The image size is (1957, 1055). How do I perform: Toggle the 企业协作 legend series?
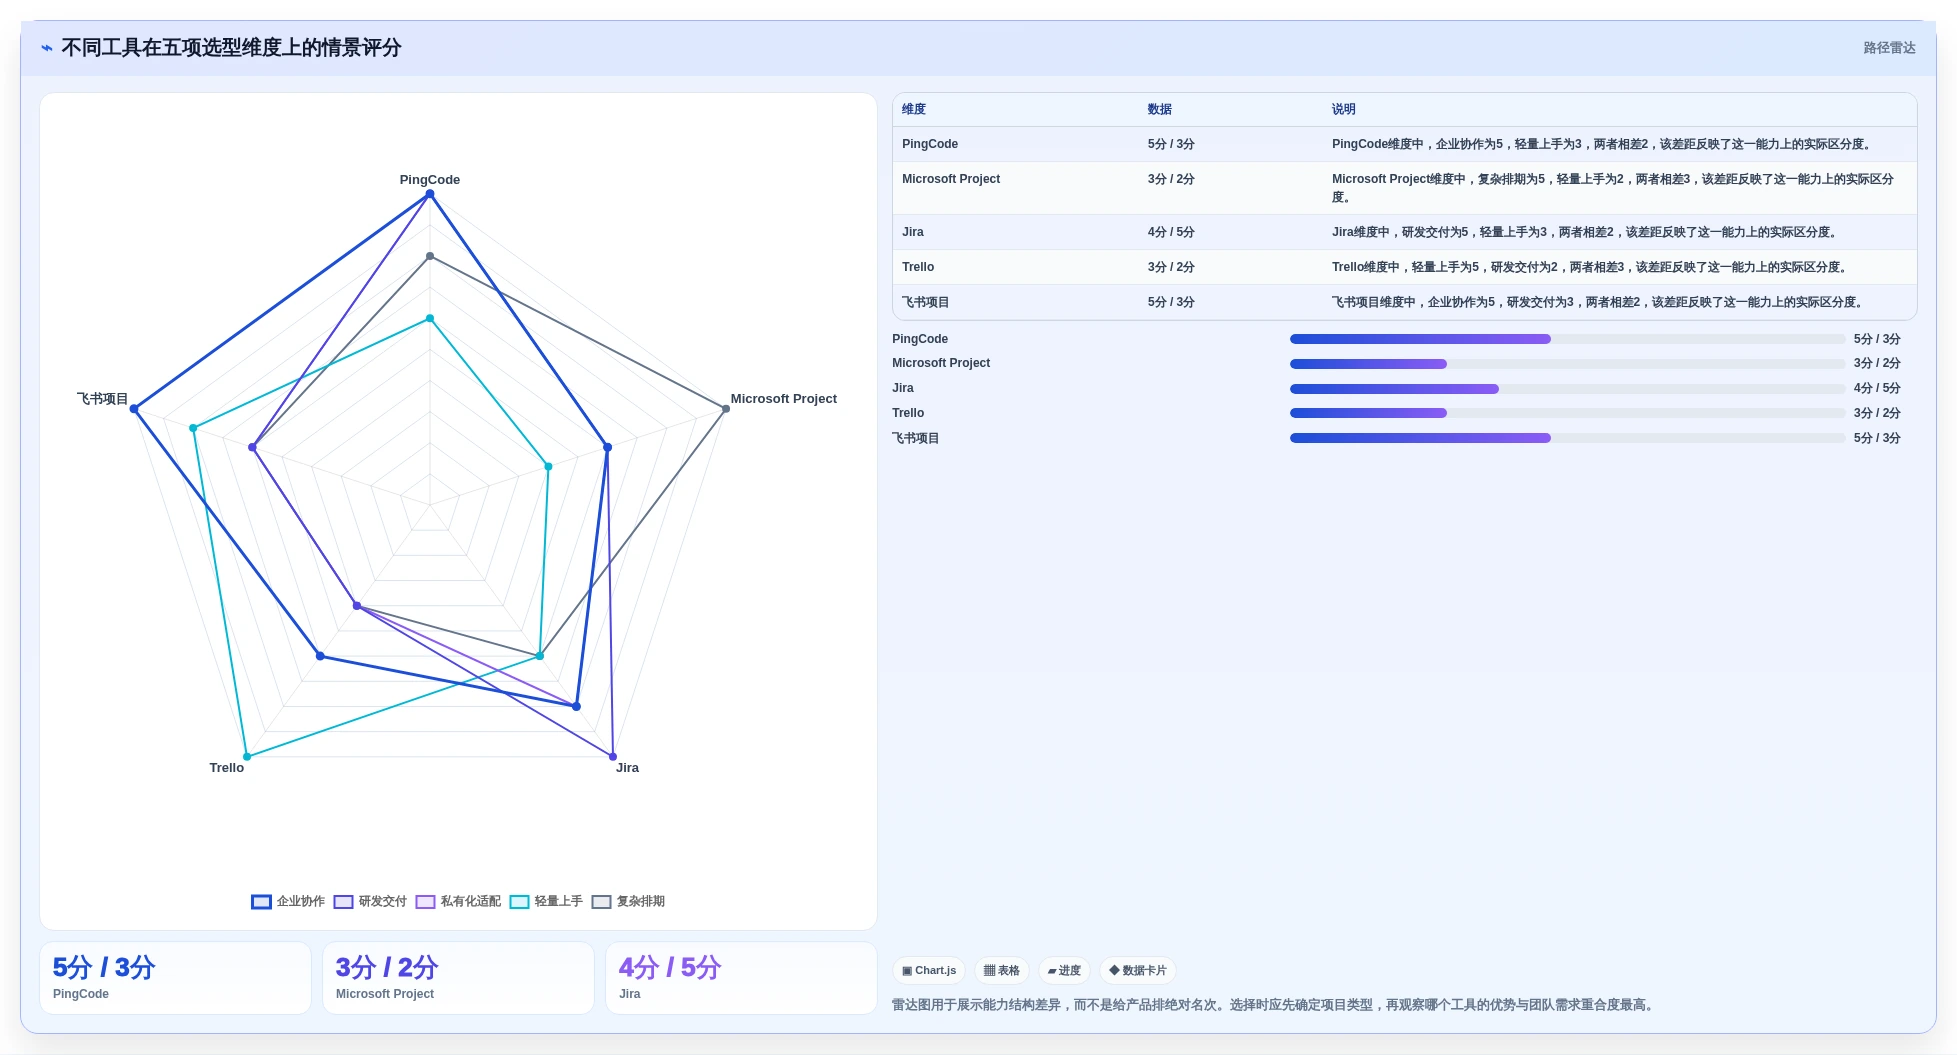pos(288,901)
